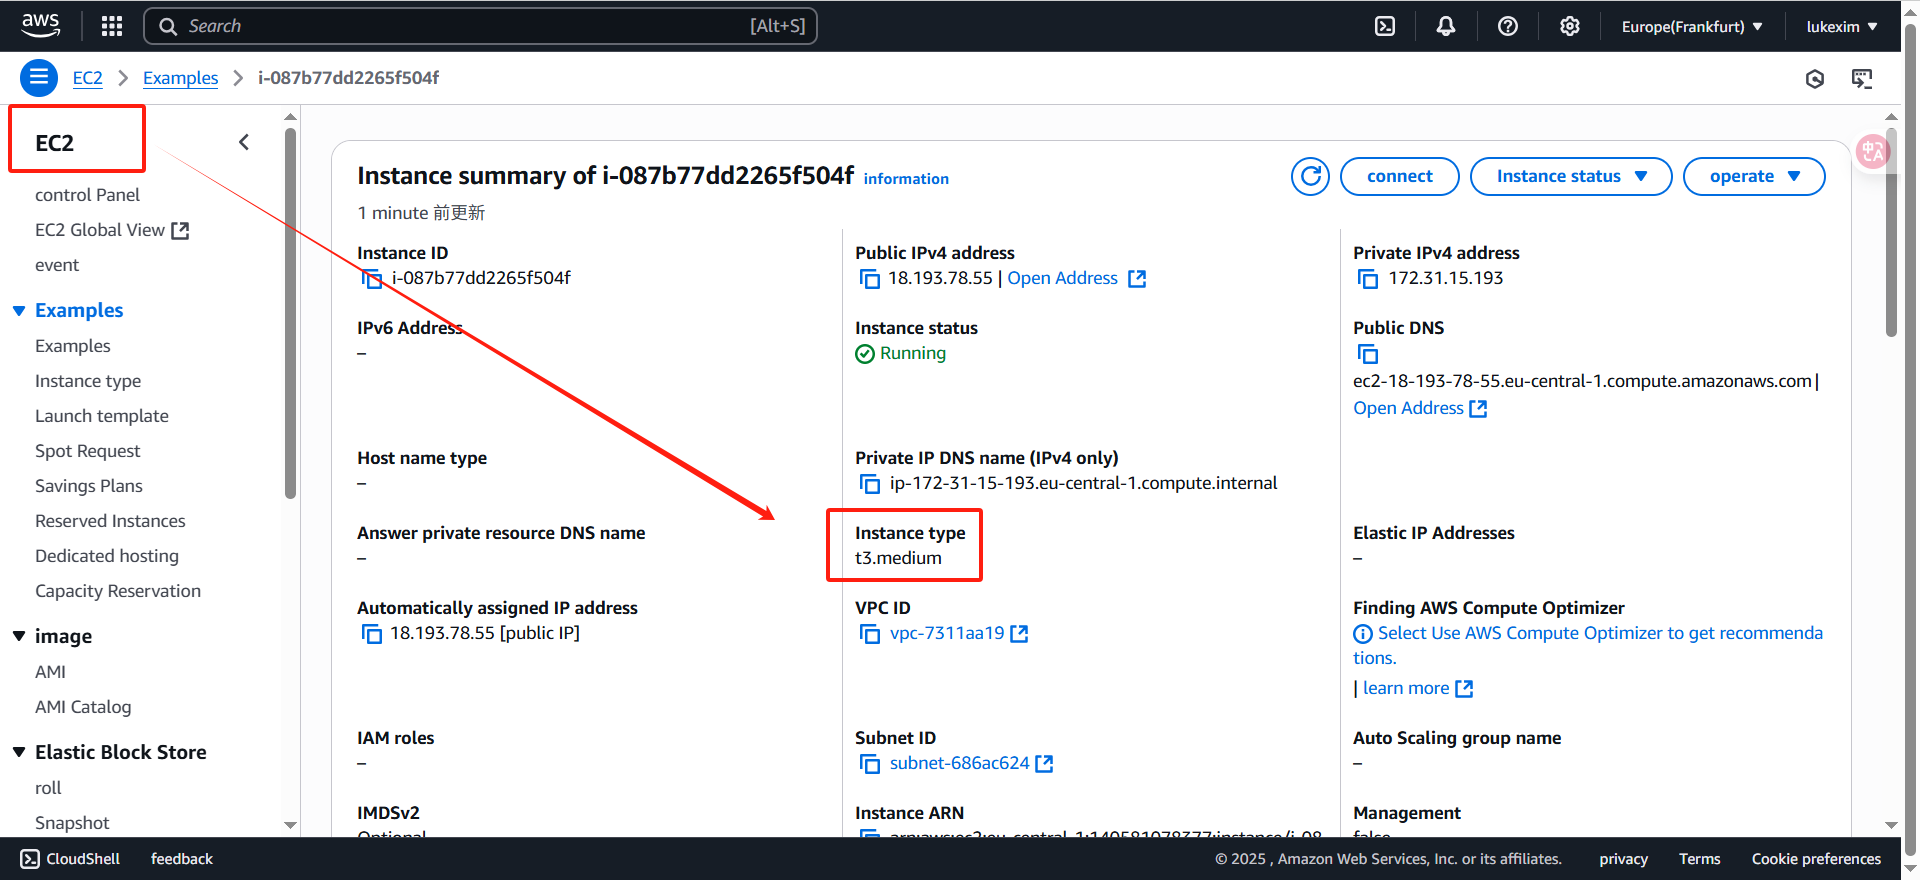The width and height of the screenshot is (1920, 880).
Task: Open the information link beside the title
Action: 906,179
